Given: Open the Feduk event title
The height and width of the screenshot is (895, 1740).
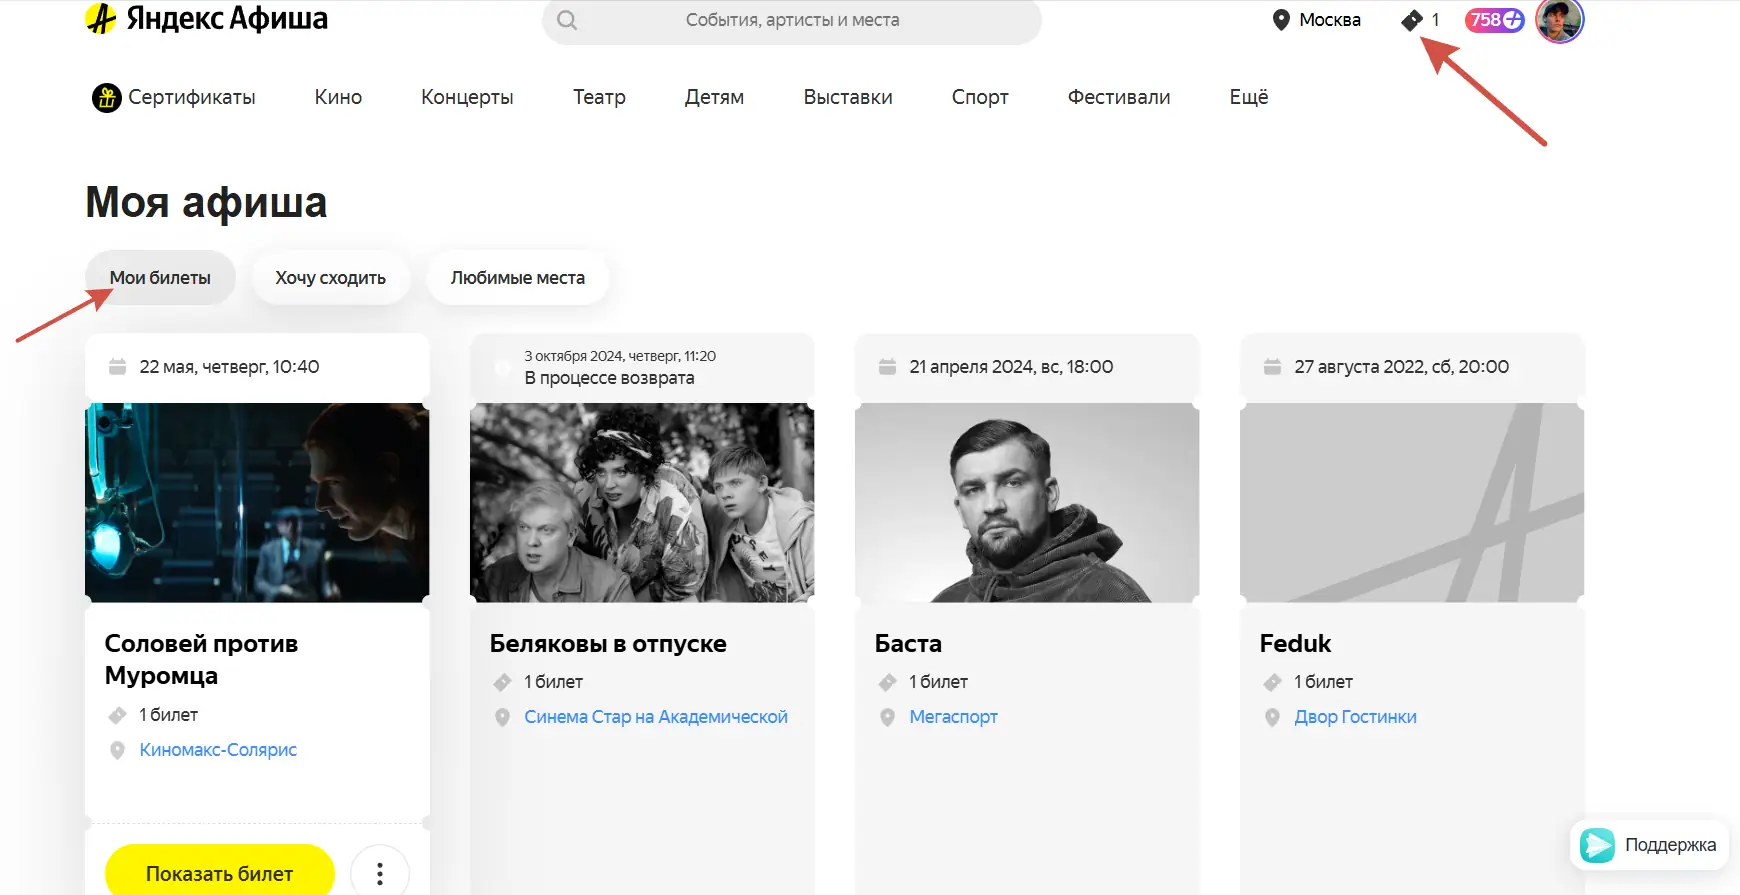Looking at the screenshot, I should coord(1295,644).
